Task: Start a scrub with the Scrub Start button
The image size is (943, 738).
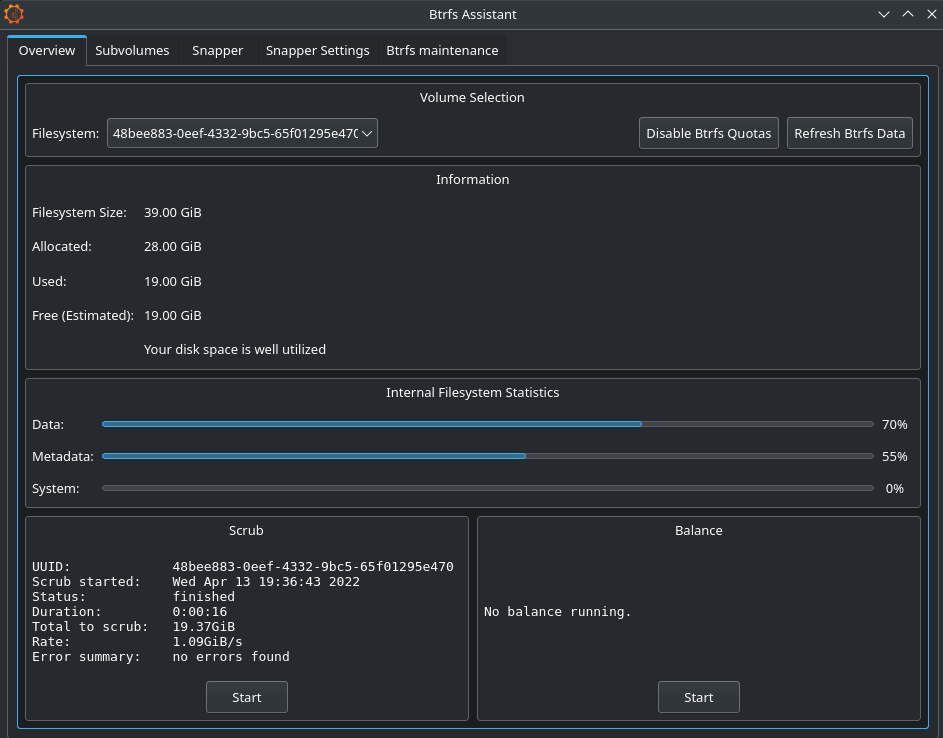Action: tap(246, 697)
